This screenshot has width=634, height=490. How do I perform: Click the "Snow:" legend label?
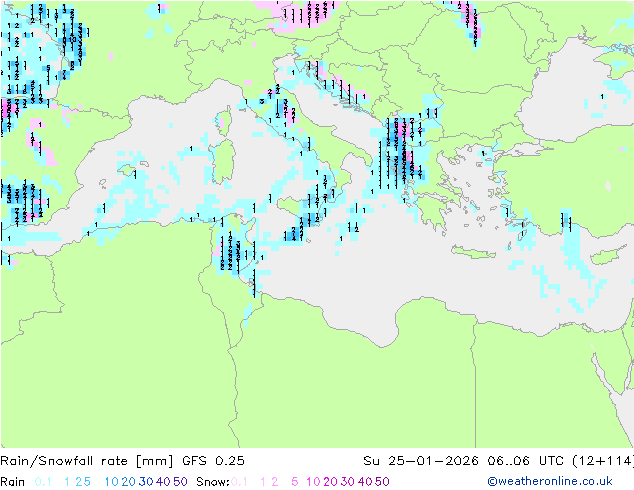pyautogui.click(x=213, y=482)
